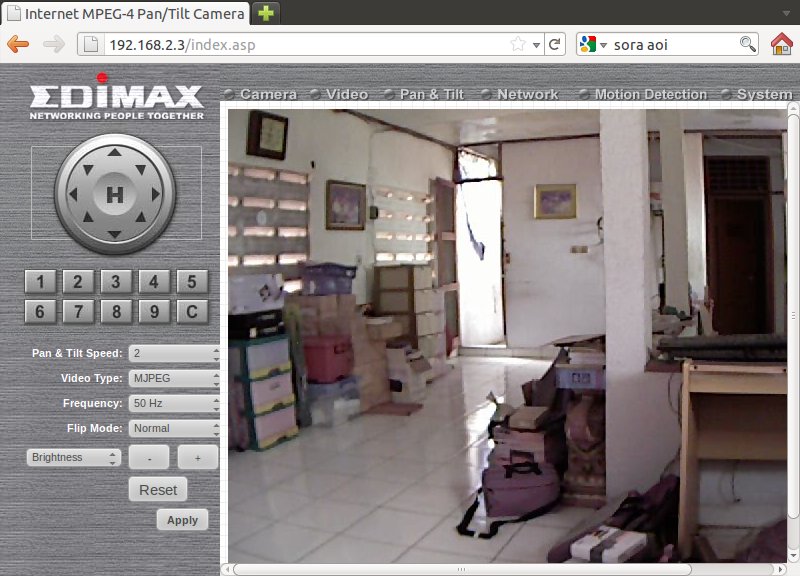Move camera diagonally down-right
The height and width of the screenshot is (576, 800).
pos(141,218)
